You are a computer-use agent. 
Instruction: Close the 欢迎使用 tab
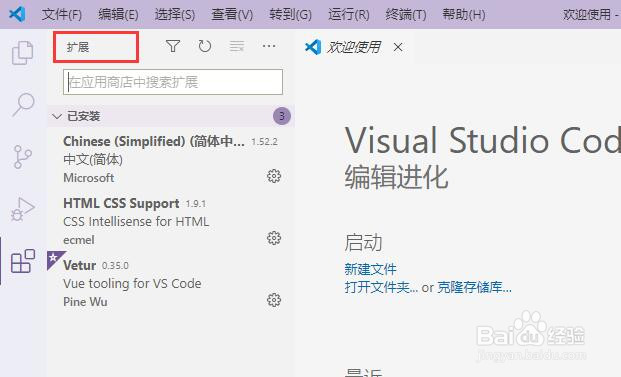click(x=398, y=48)
